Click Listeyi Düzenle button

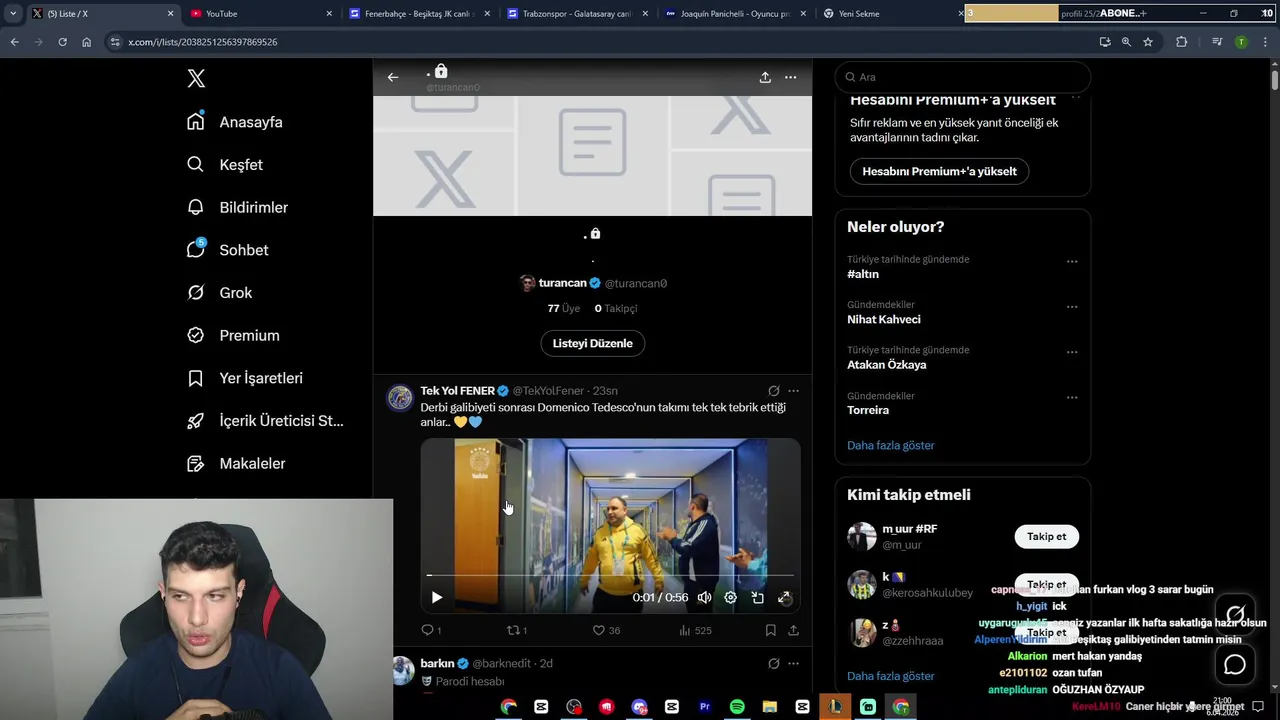coord(593,343)
